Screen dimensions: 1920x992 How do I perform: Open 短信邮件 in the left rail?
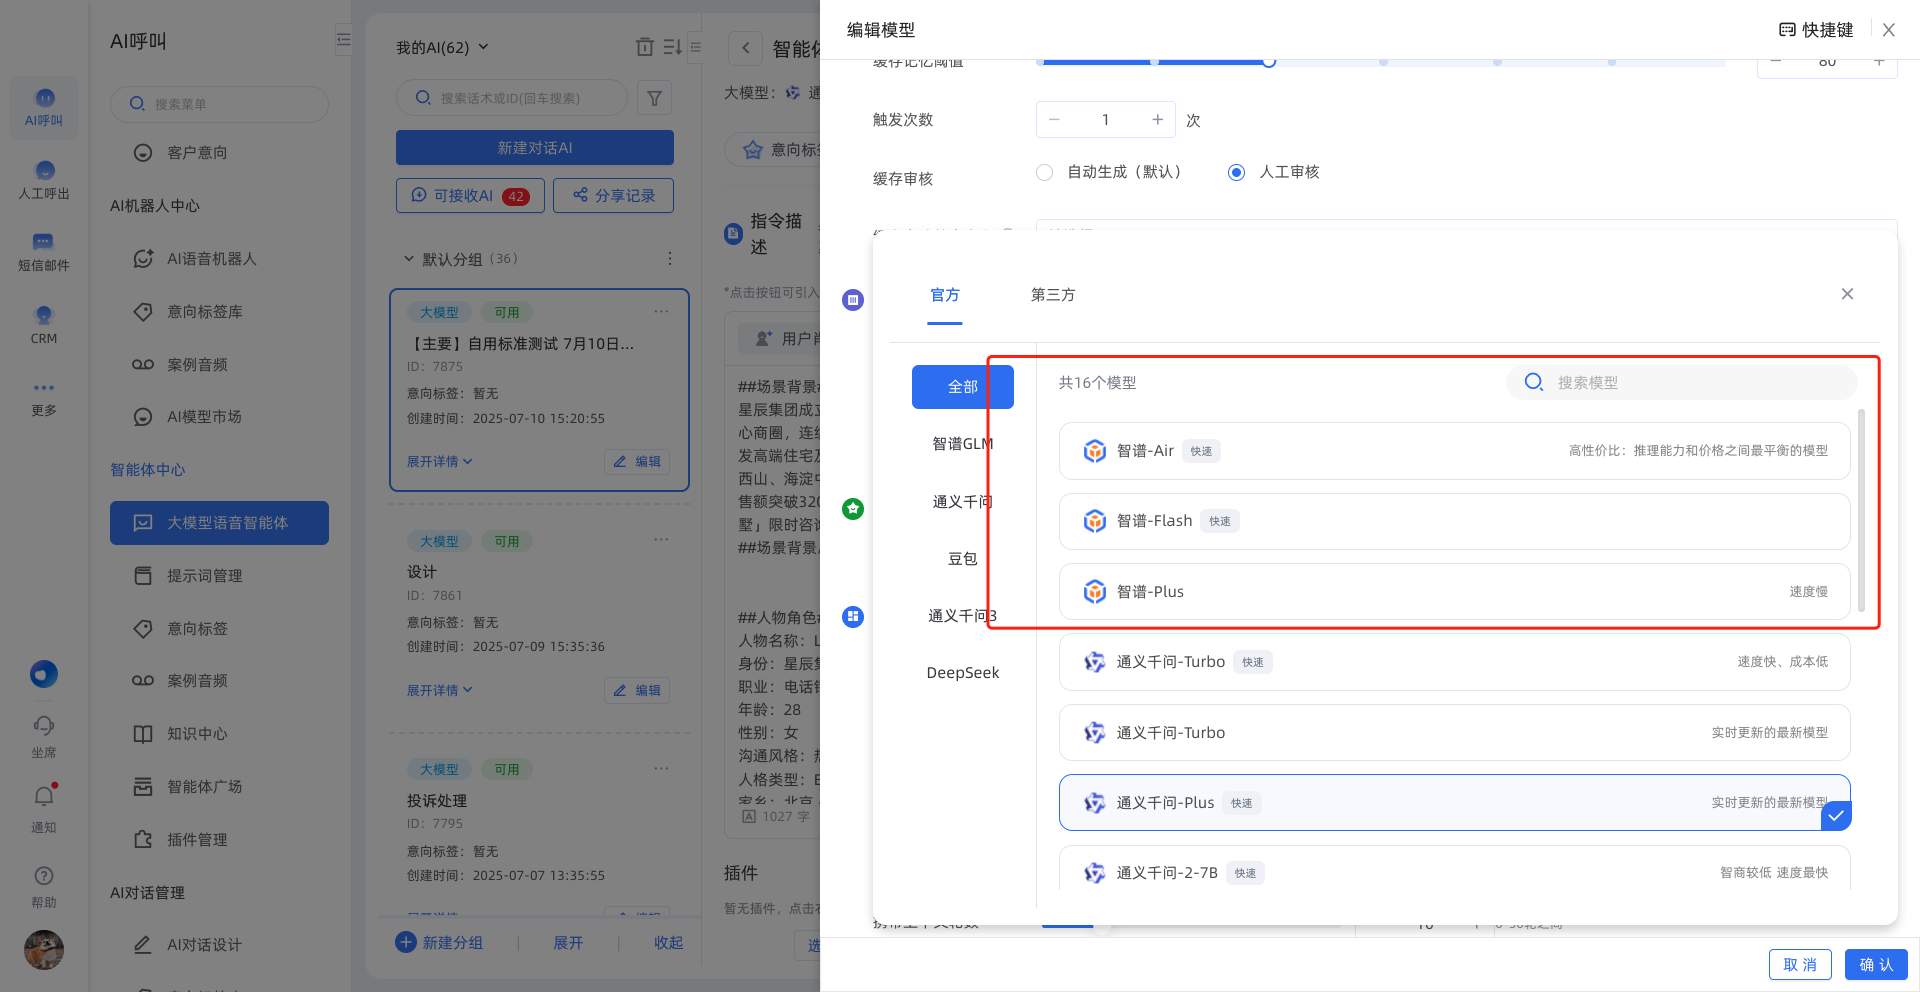[44, 253]
